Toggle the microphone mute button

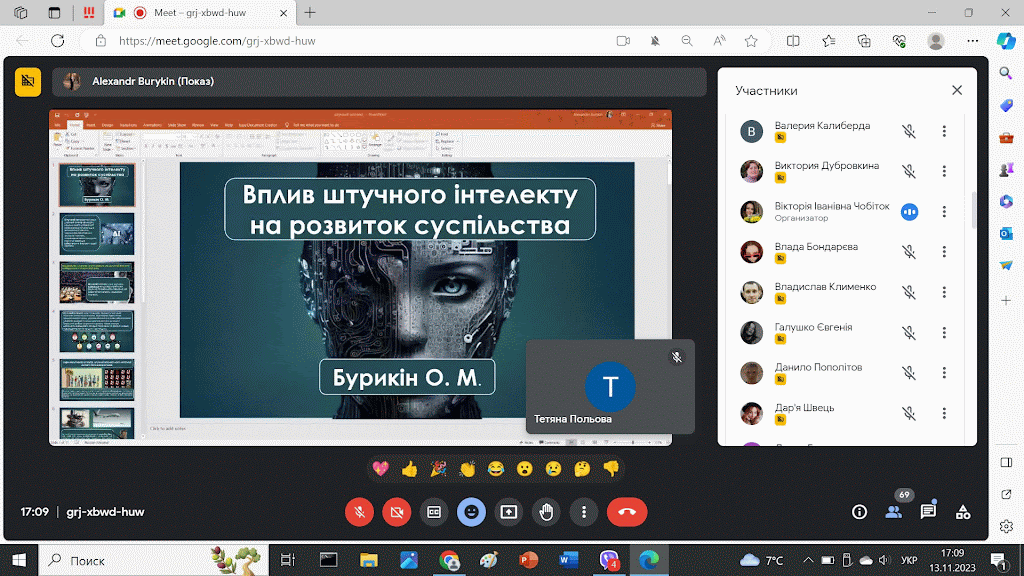(x=359, y=511)
